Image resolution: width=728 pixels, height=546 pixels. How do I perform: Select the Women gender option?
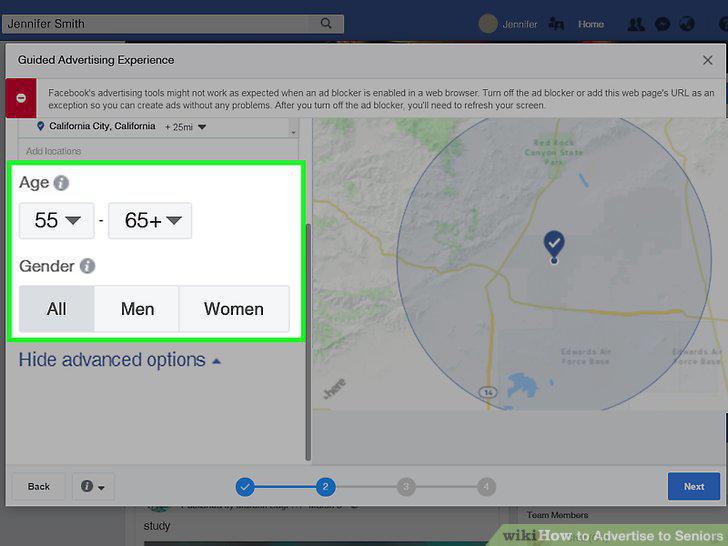(234, 309)
